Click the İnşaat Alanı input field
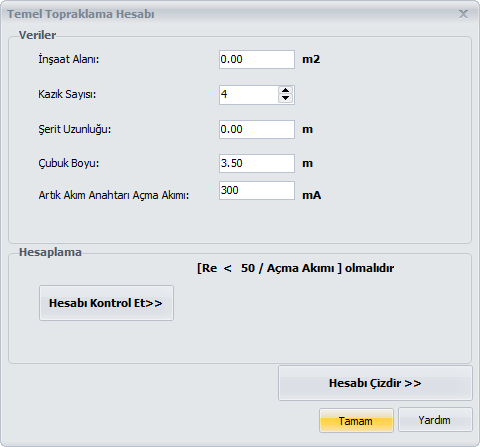 257,59
